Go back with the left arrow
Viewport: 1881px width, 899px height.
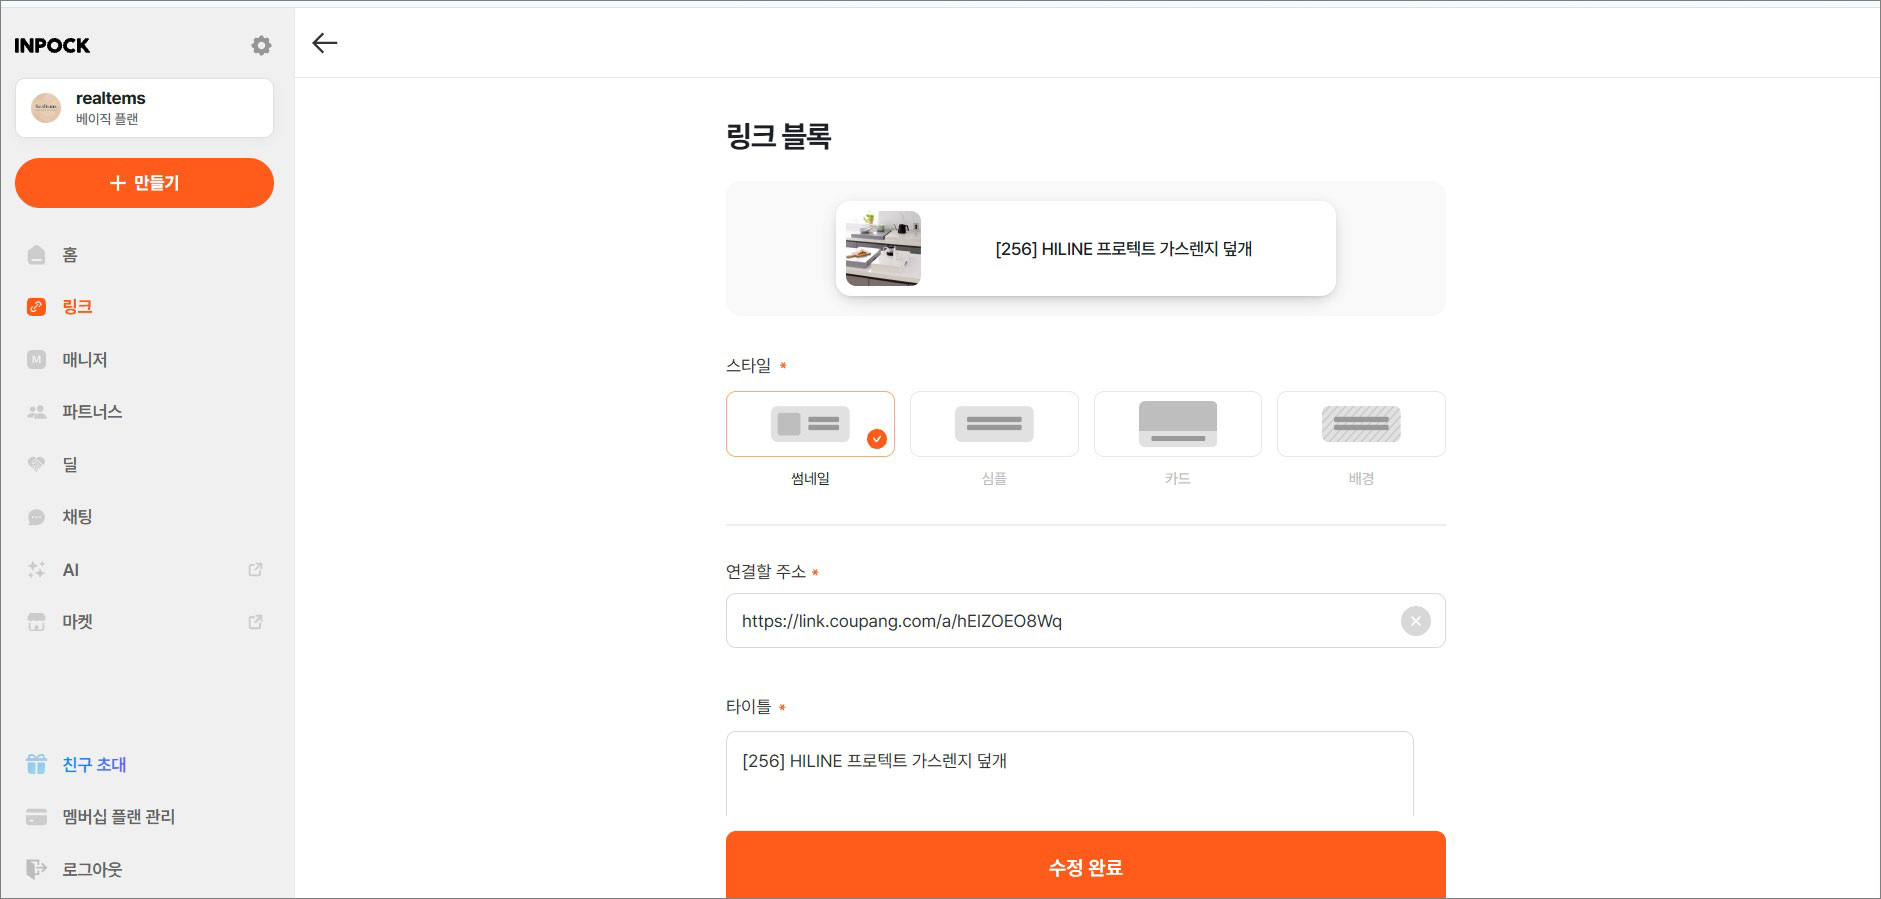(325, 43)
